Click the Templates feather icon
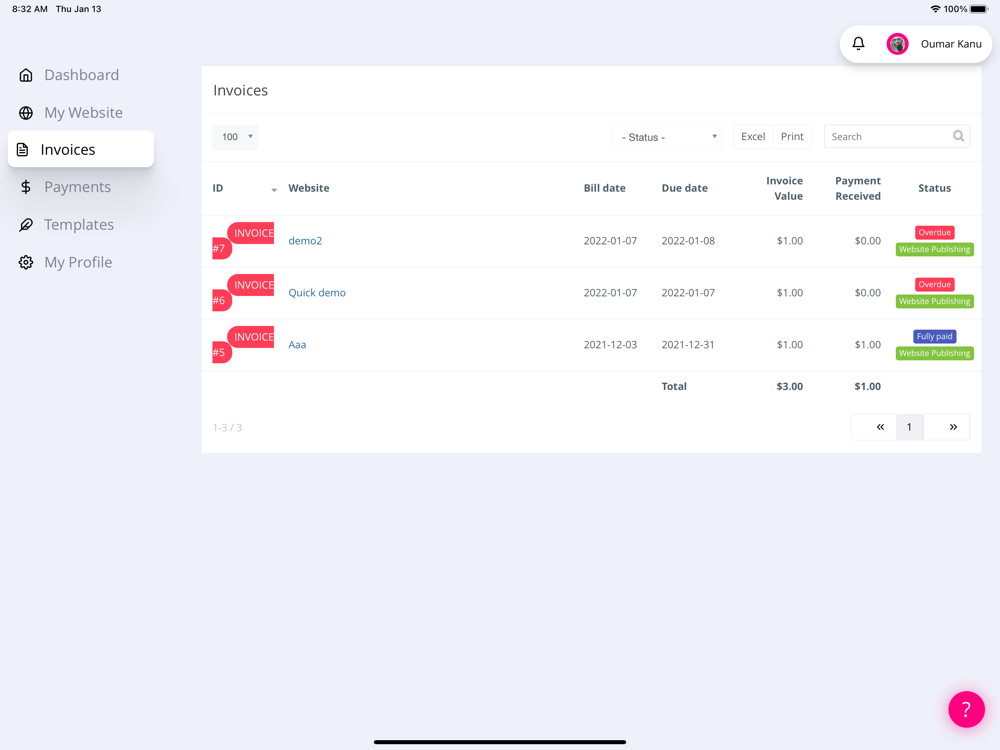This screenshot has height=750, width=1000. (26, 224)
